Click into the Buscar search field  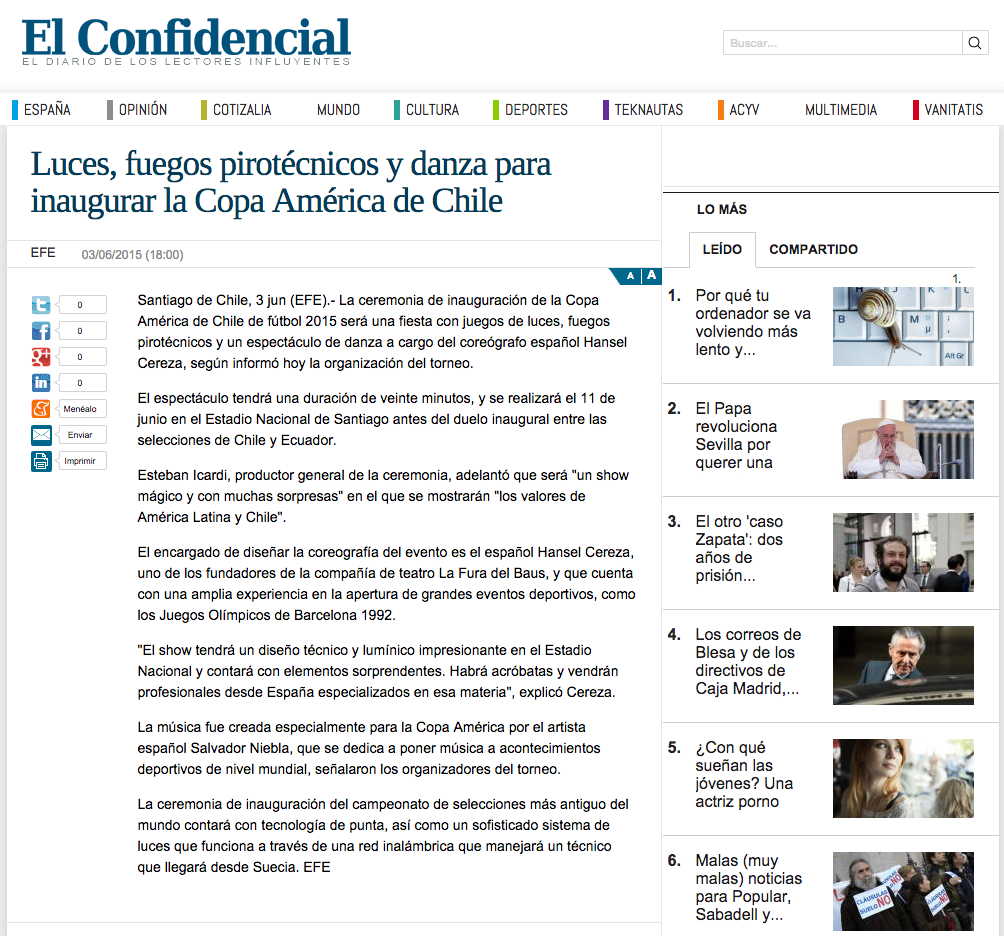click(842, 43)
